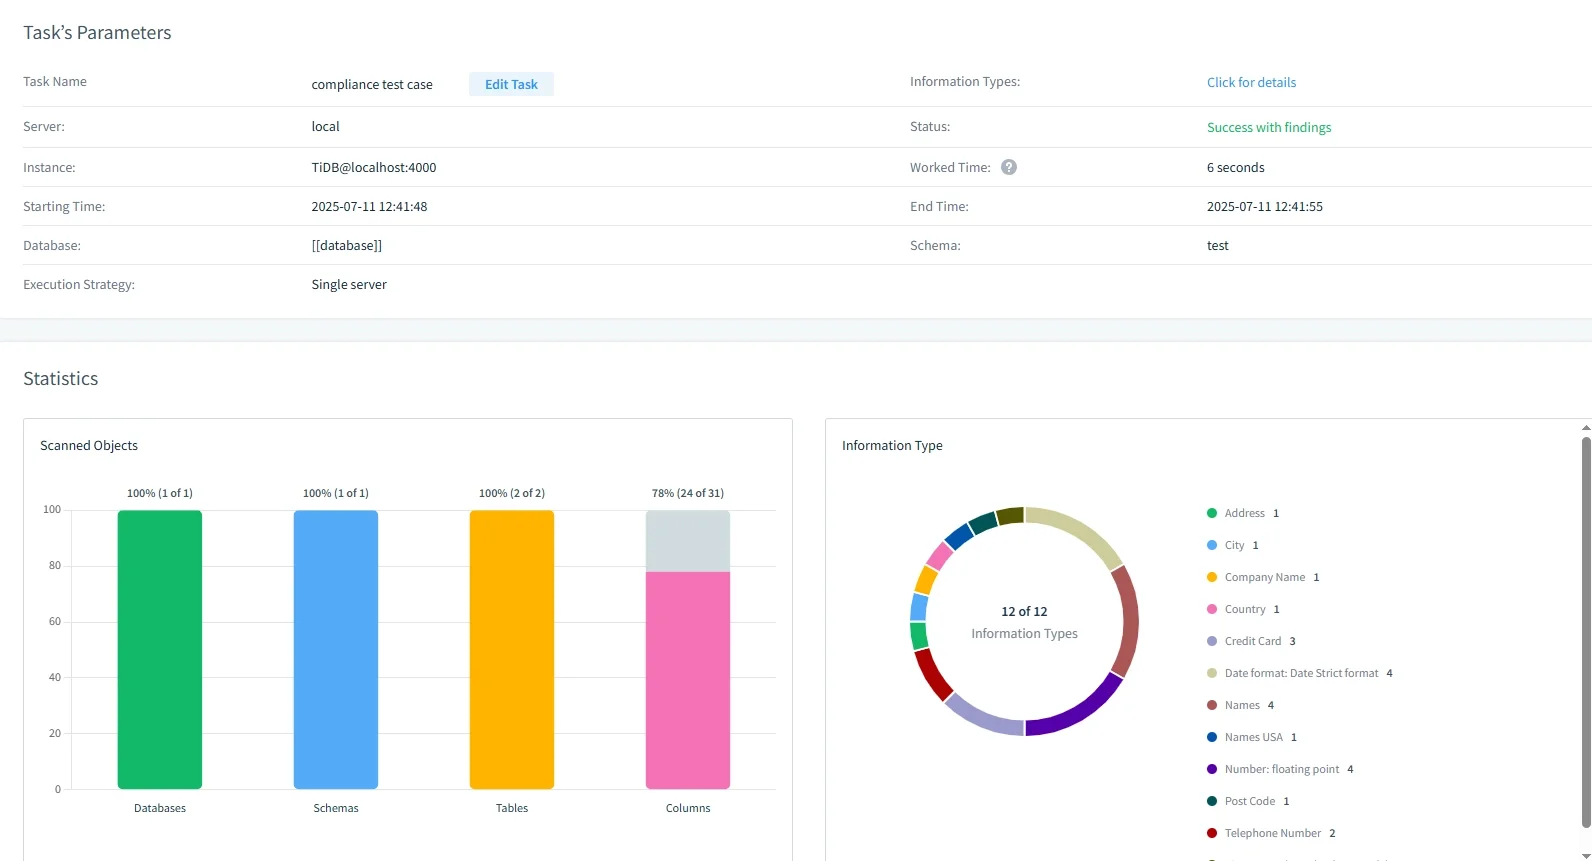Toggle the Credit Card legend entry
The height and width of the screenshot is (861, 1592).
(1252, 641)
